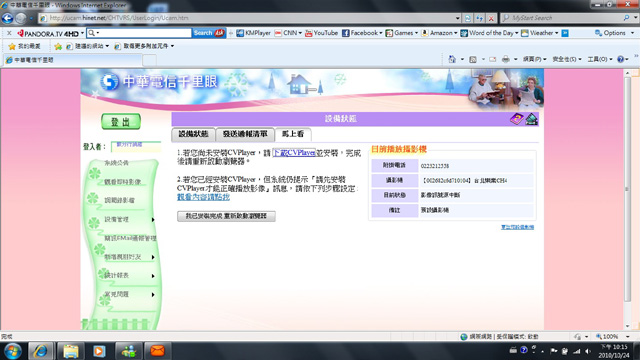Click inside the Pandora toolbar search field
The image size is (640, 360).
(145, 33)
